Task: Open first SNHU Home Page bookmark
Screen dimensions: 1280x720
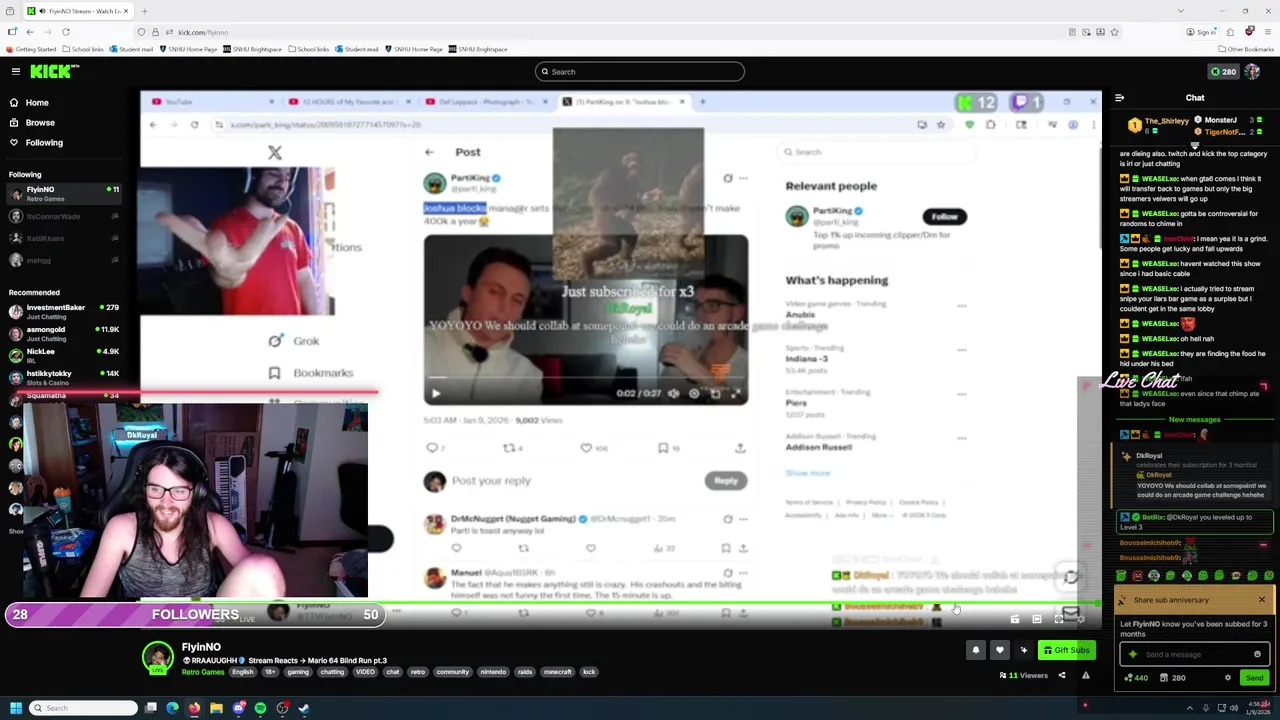Action: click(189, 49)
